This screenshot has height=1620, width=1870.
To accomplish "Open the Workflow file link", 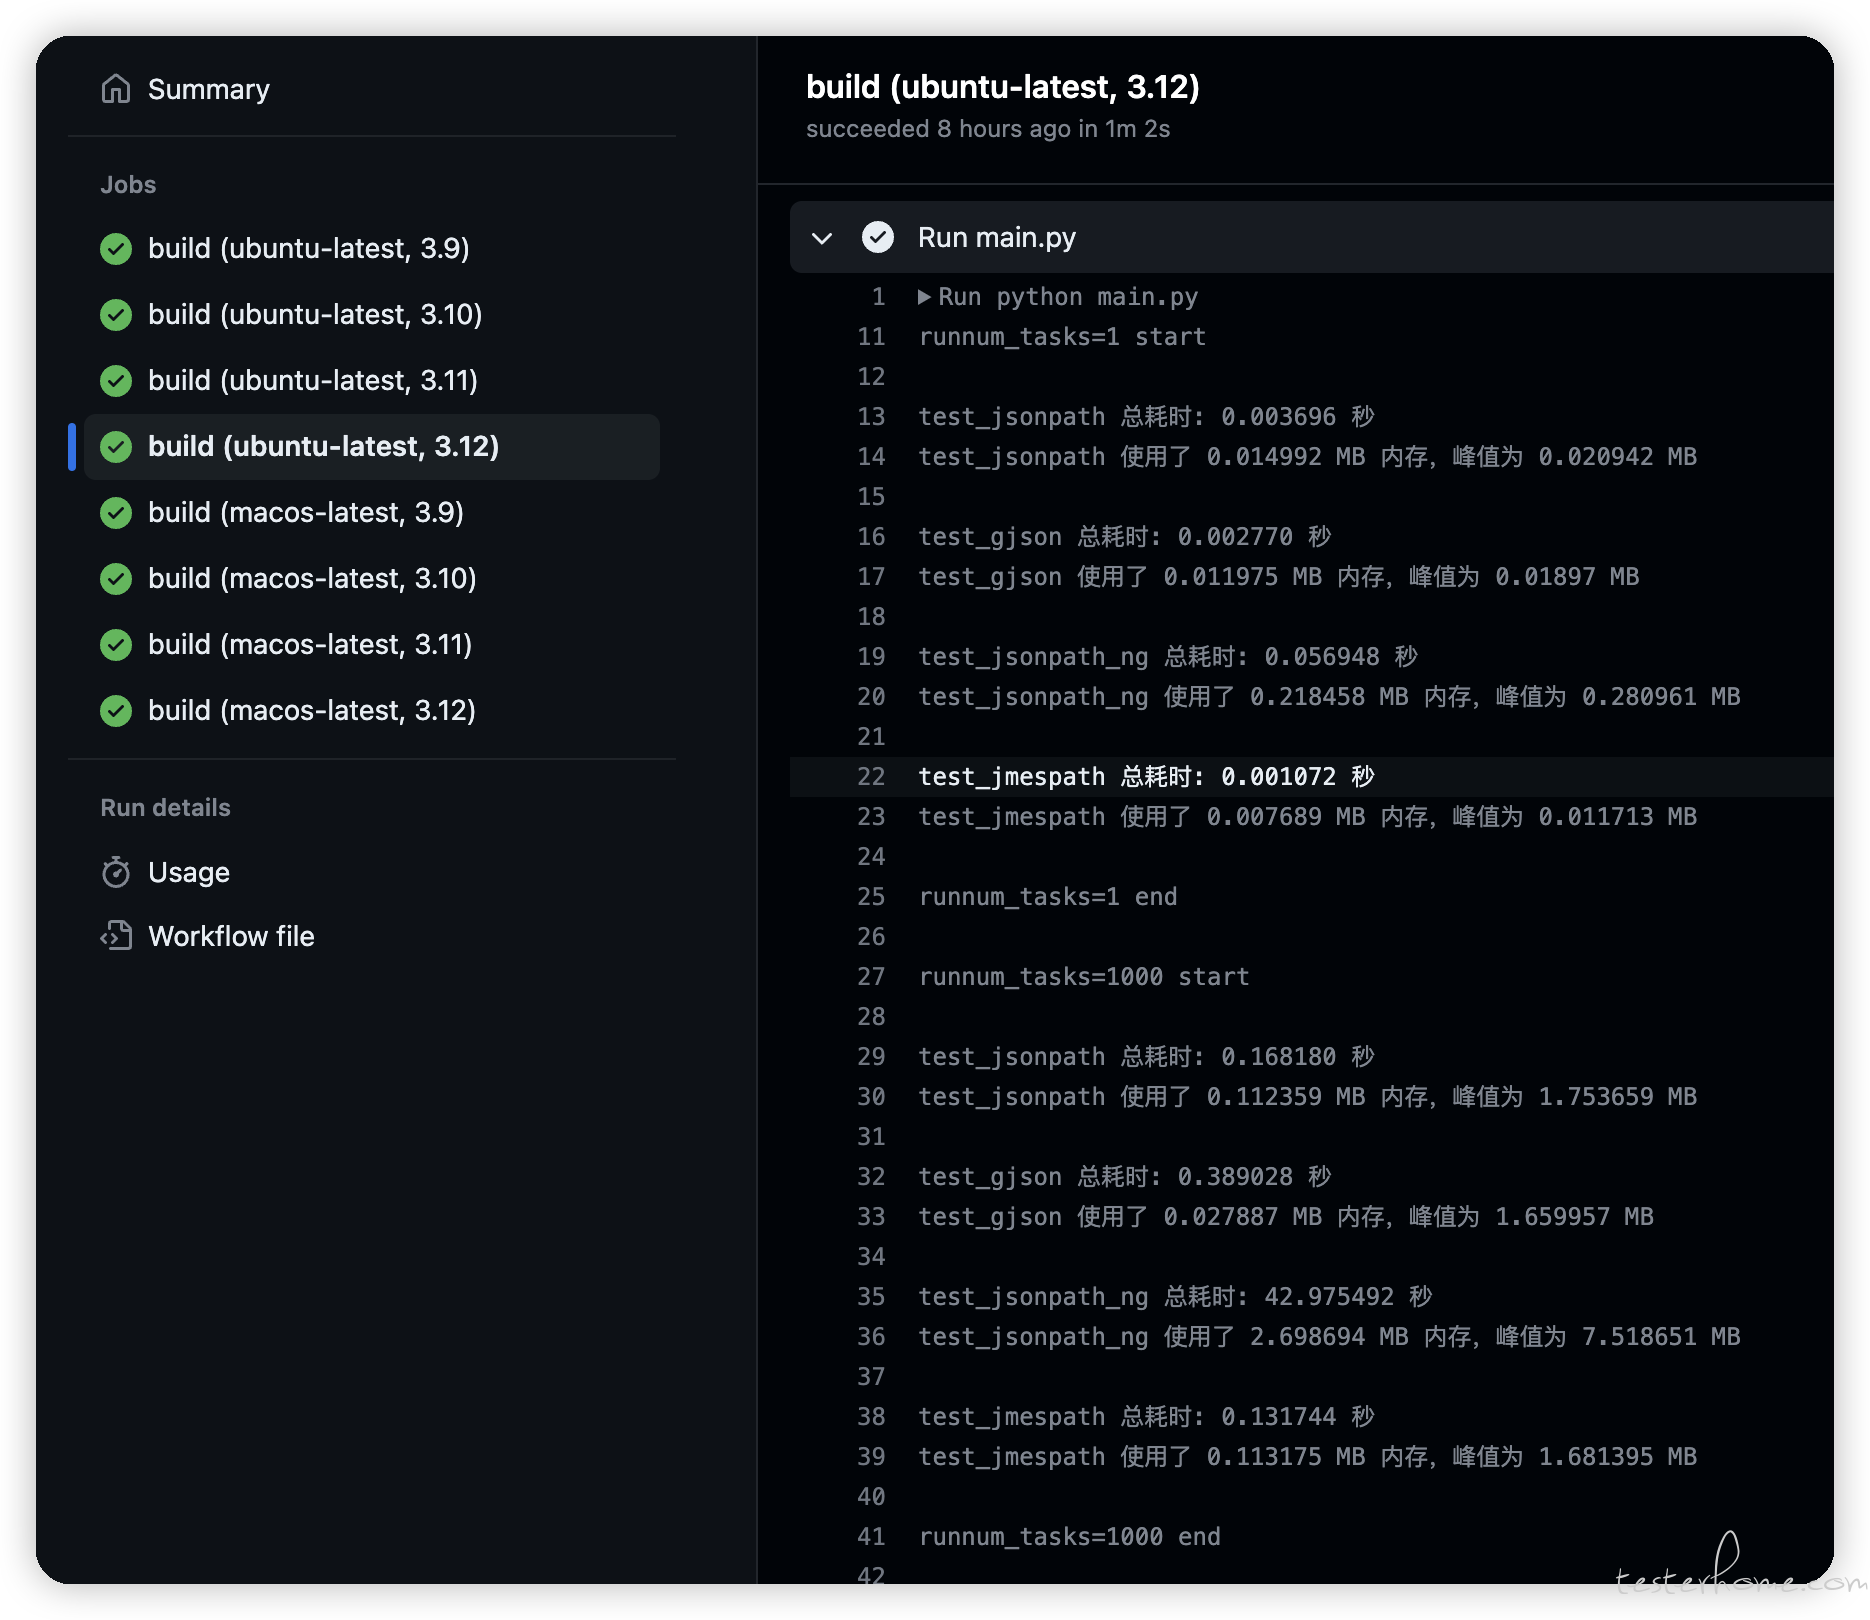I will (x=231, y=936).
